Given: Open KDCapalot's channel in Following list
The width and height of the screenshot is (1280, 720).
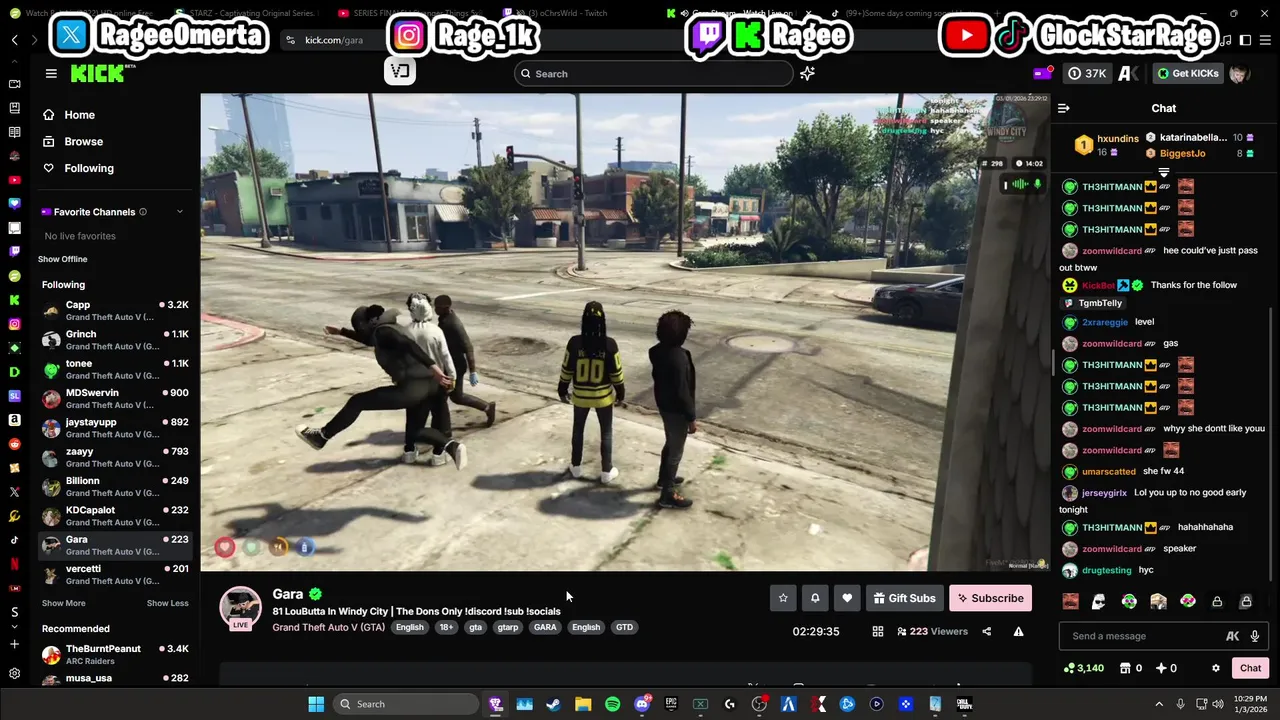Looking at the screenshot, I should [115, 516].
